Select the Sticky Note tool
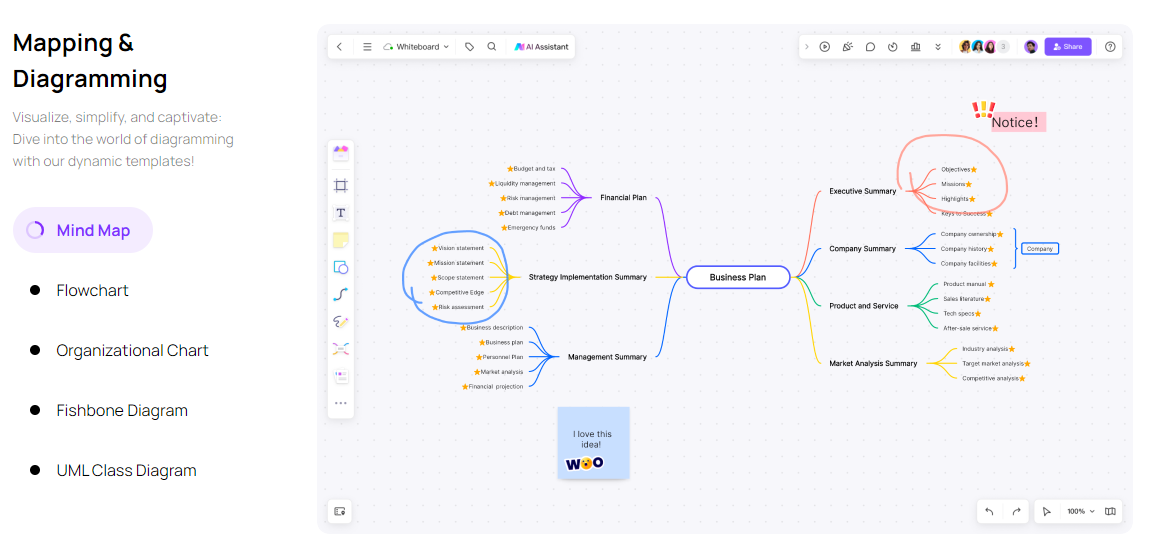 click(x=340, y=240)
